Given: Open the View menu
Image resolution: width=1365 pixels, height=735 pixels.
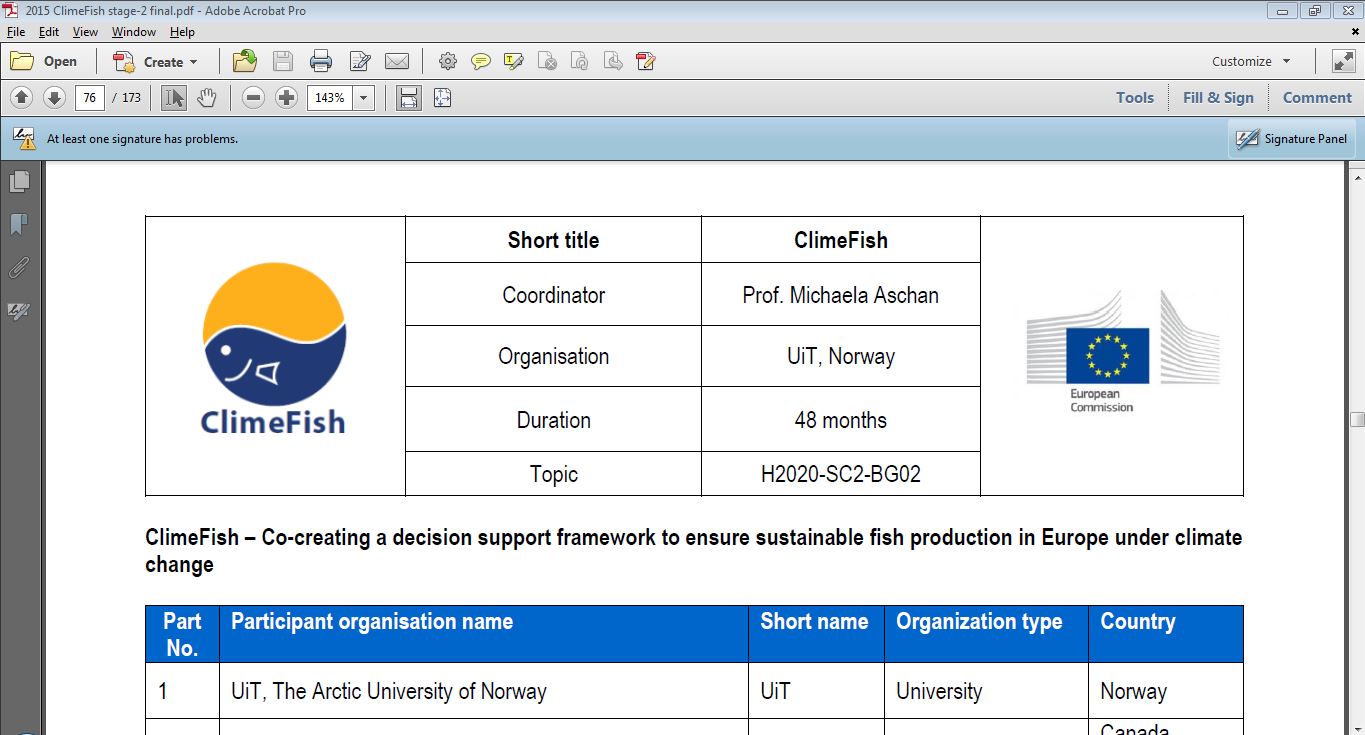Looking at the screenshot, I should pos(85,32).
